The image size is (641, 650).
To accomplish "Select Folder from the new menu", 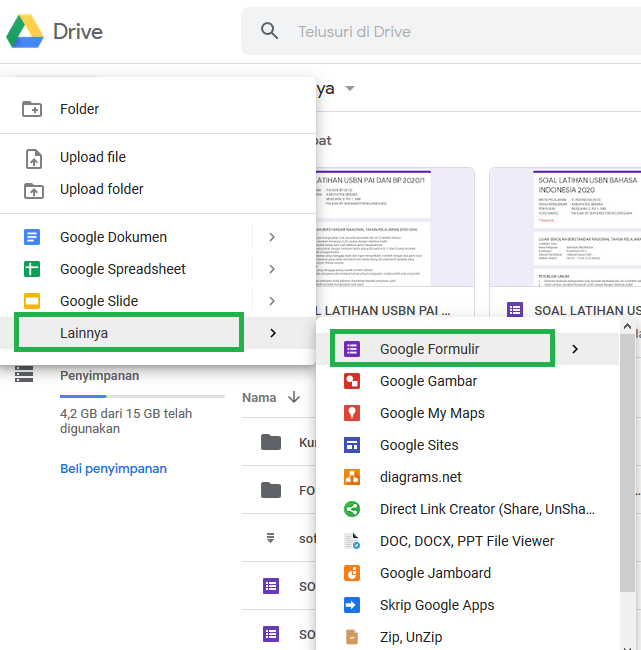I will [x=158, y=109].
